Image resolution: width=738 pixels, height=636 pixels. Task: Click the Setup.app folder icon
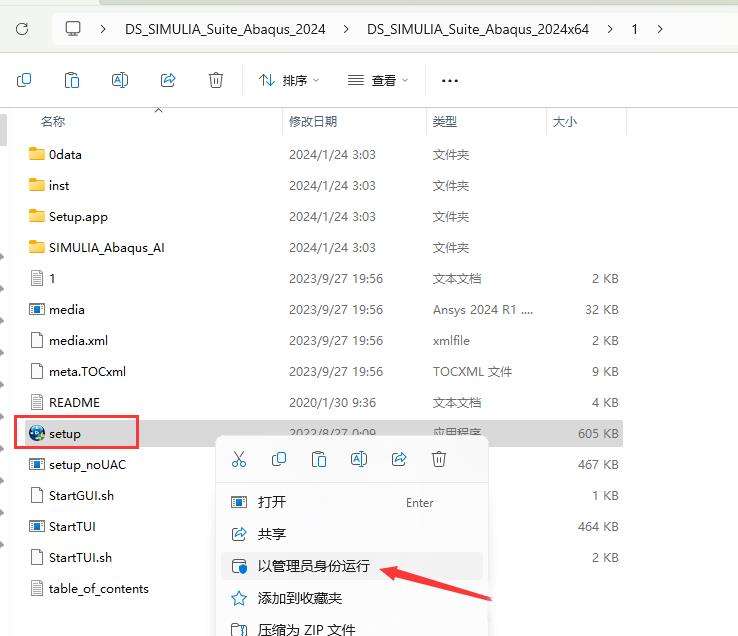point(37,216)
